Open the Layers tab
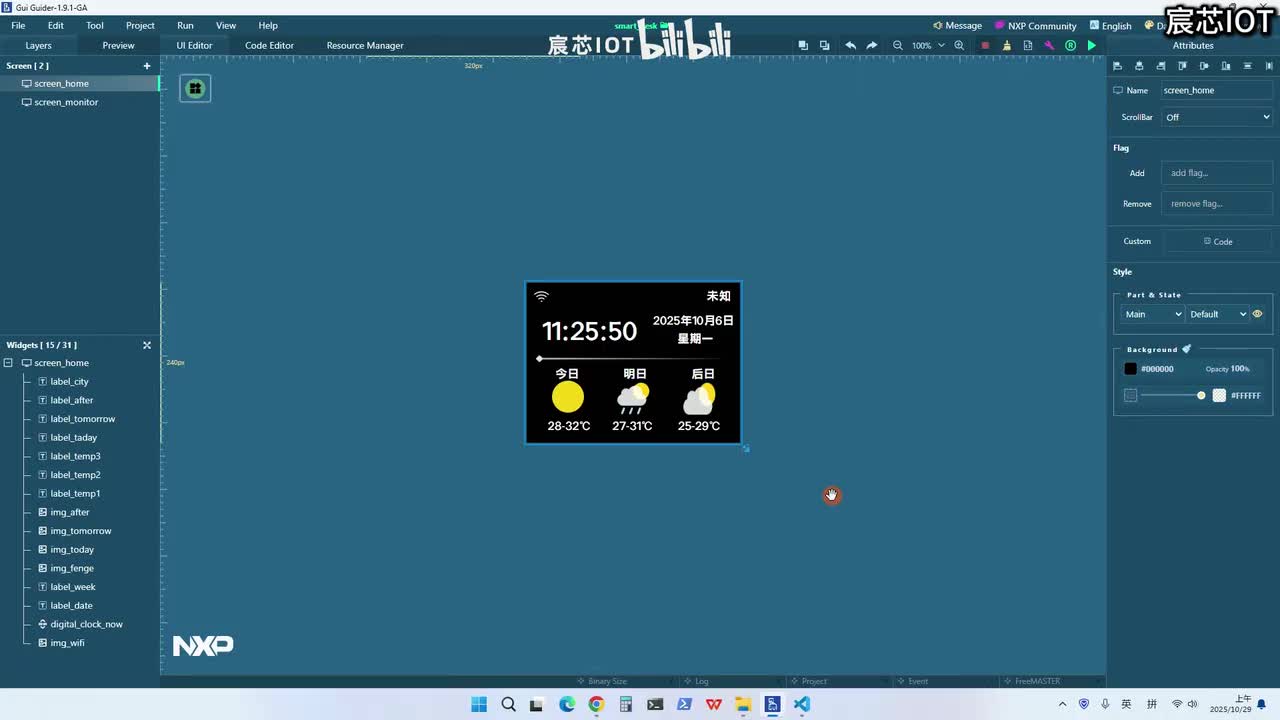The width and height of the screenshot is (1280, 720). point(38,45)
